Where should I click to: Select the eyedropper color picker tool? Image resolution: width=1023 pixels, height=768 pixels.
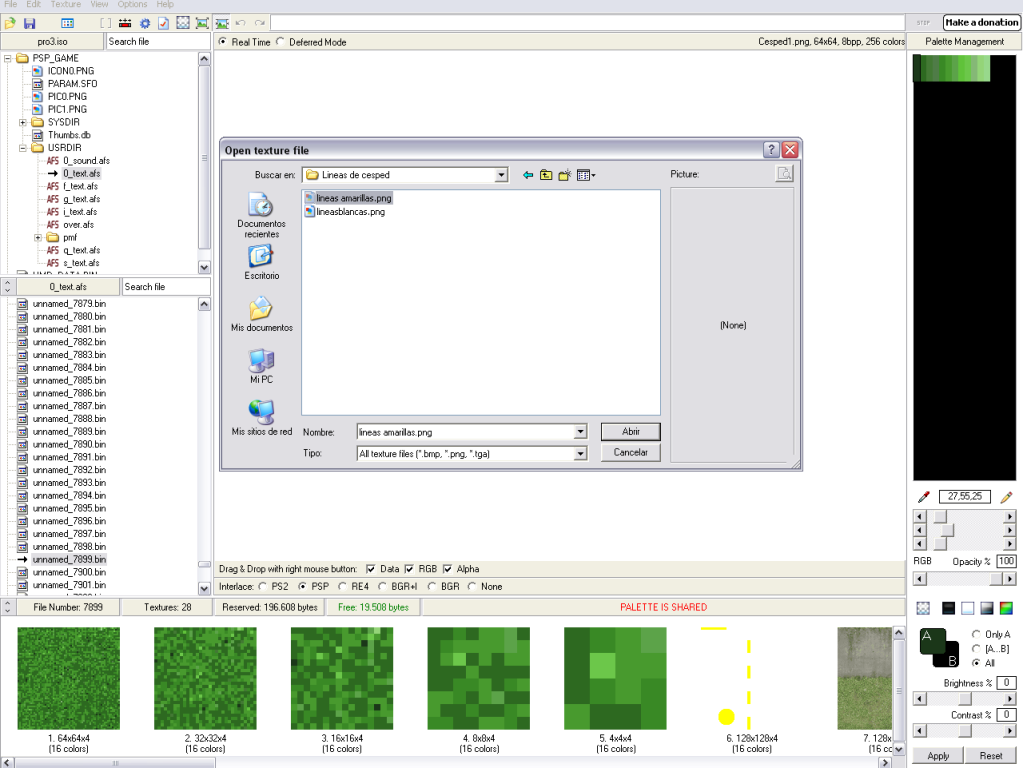(924, 497)
